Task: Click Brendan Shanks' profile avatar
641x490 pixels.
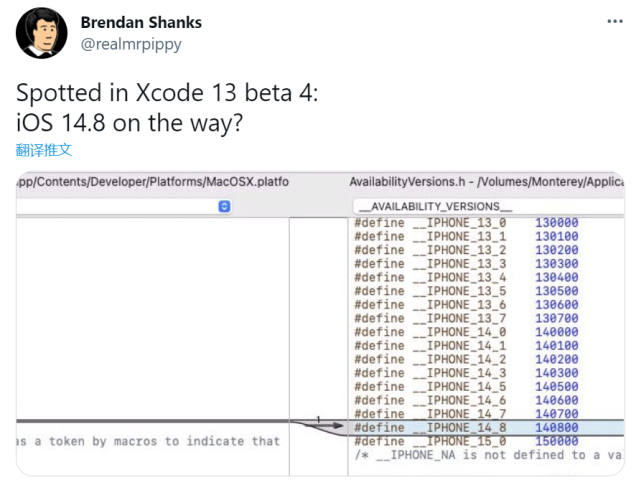Action: pyautogui.click(x=40, y=34)
